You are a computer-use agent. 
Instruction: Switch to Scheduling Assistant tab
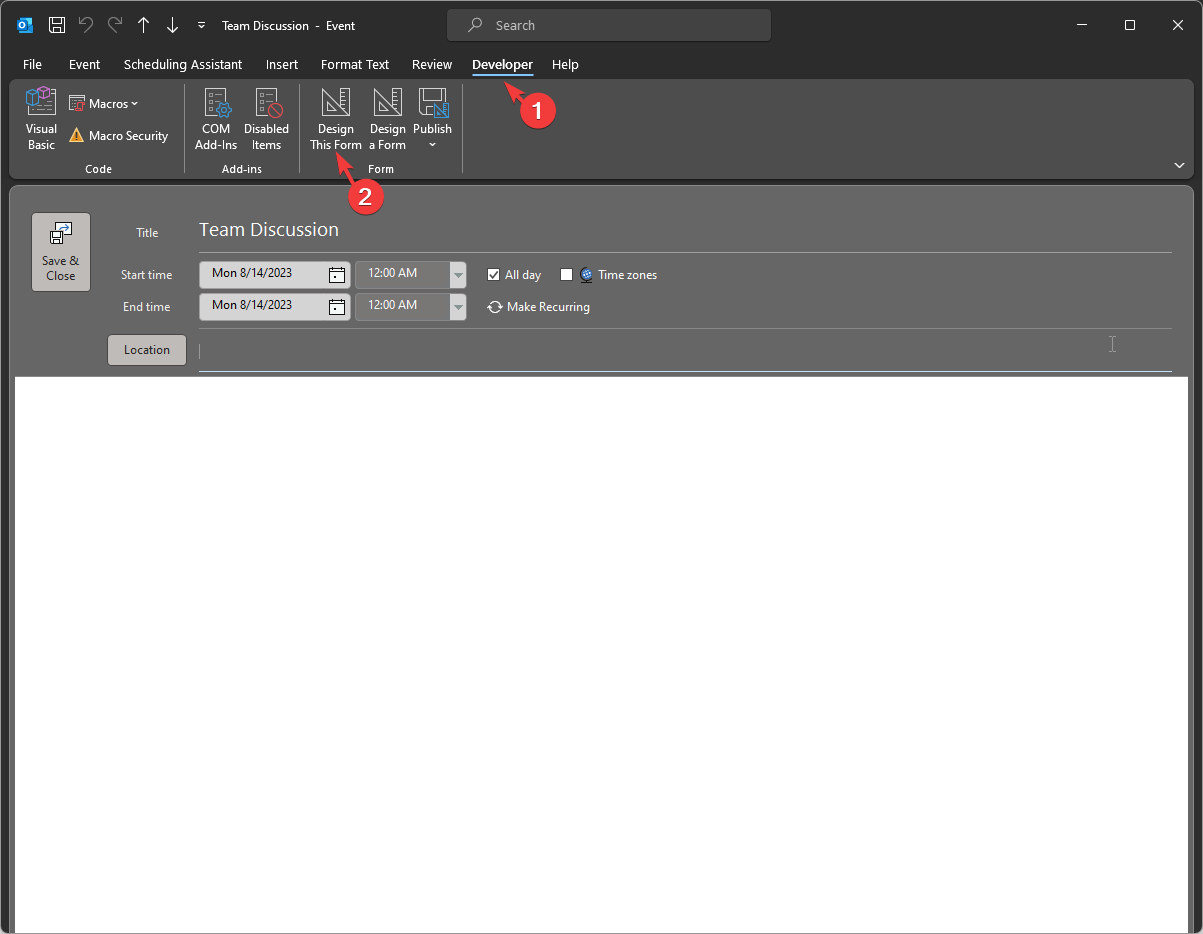(183, 64)
